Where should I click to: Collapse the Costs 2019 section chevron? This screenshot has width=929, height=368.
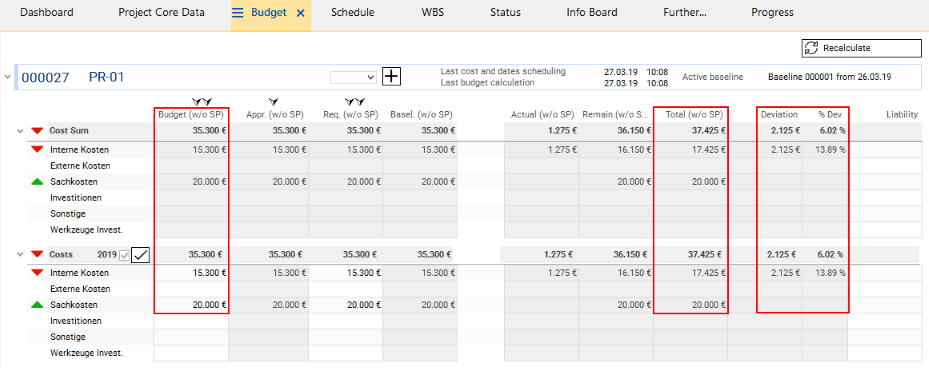coord(20,254)
